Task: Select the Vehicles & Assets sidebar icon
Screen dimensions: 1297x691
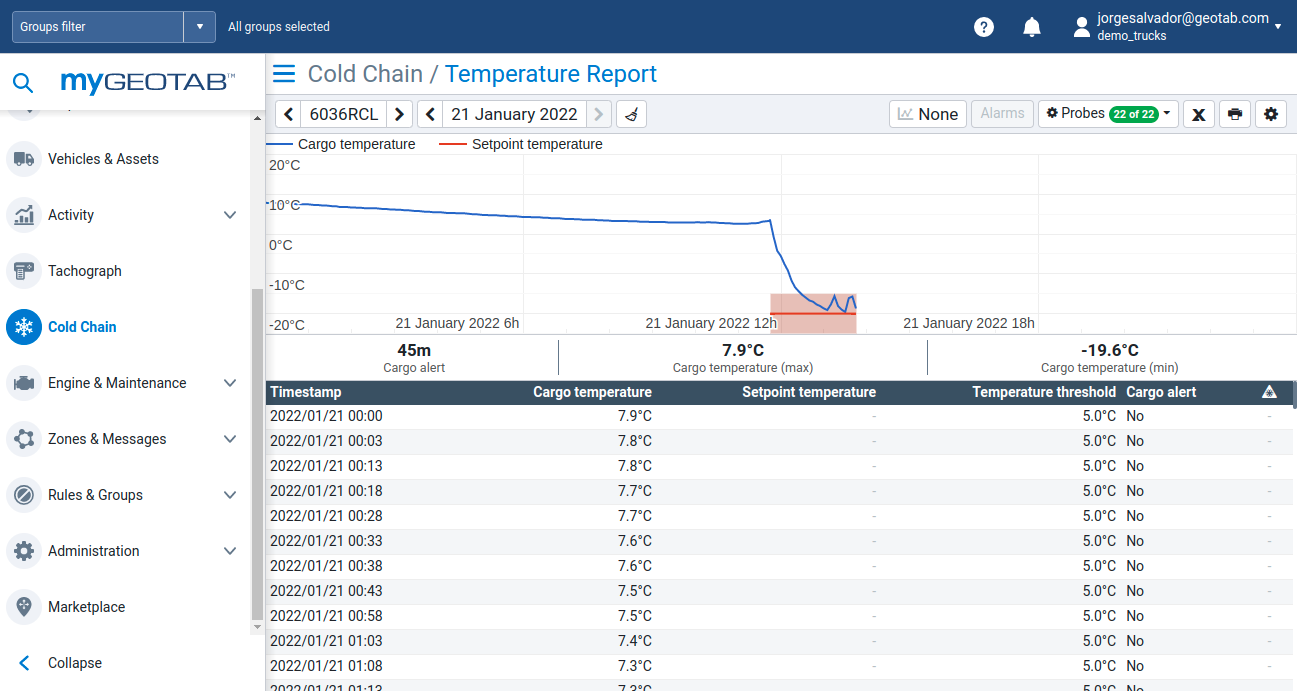Action: click(x=24, y=159)
